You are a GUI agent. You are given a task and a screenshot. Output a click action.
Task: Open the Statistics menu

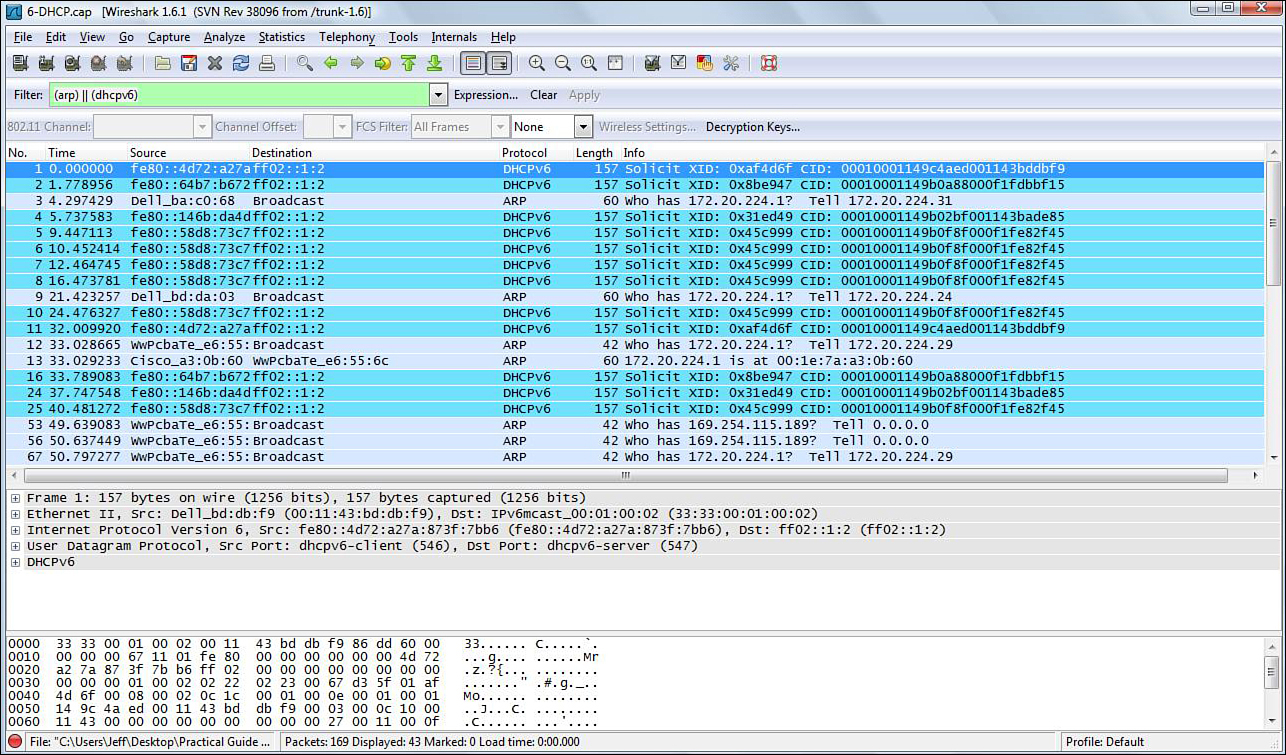pos(282,37)
